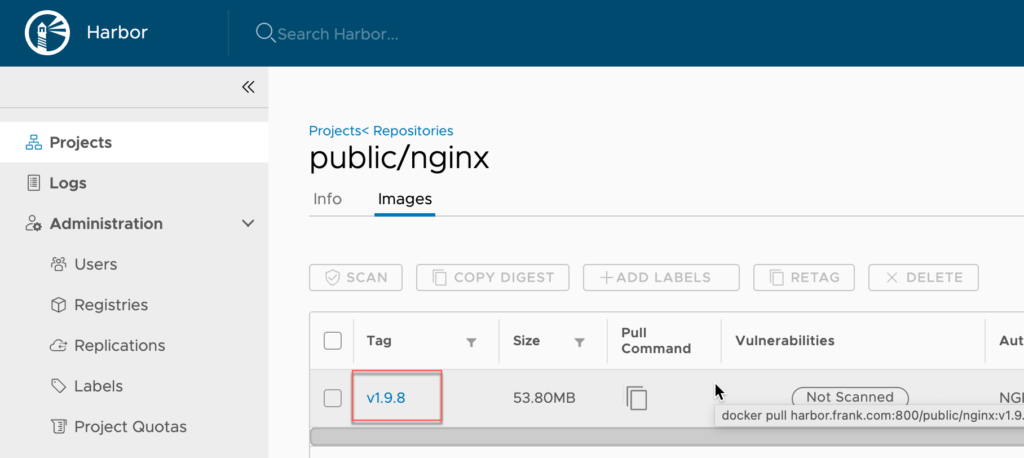The width and height of the screenshot is (1024, 458).
Task: Collapse the Administration menu chevron
Action: click(x=248, y=223)
